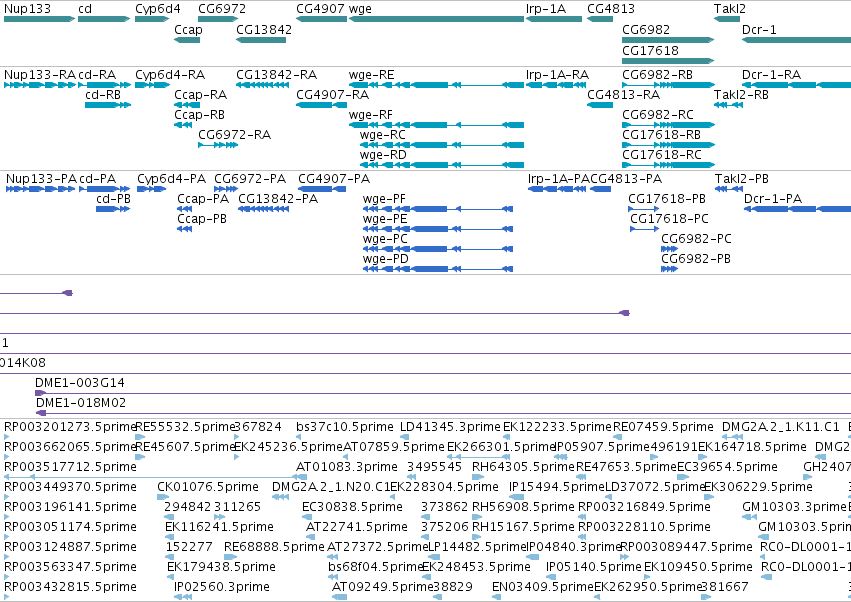Open the Dcr-1-RA transcript label
Screen dimensions: 851x602
tap(771, 74)
